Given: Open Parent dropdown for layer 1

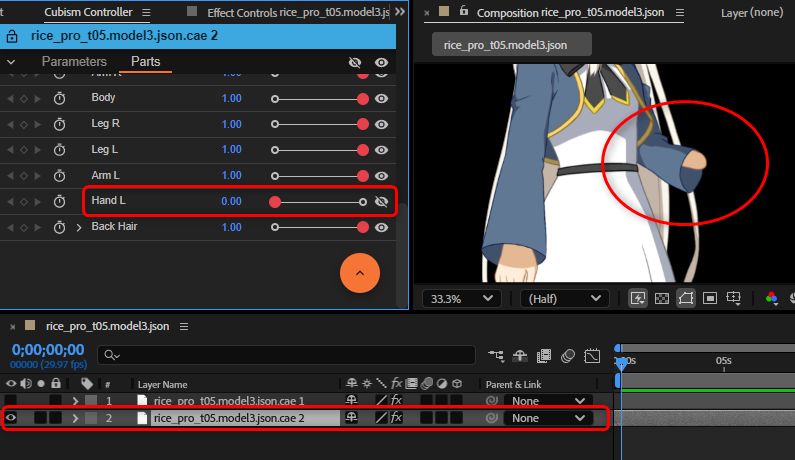Looking at the screenshot, I should point(548,401).
